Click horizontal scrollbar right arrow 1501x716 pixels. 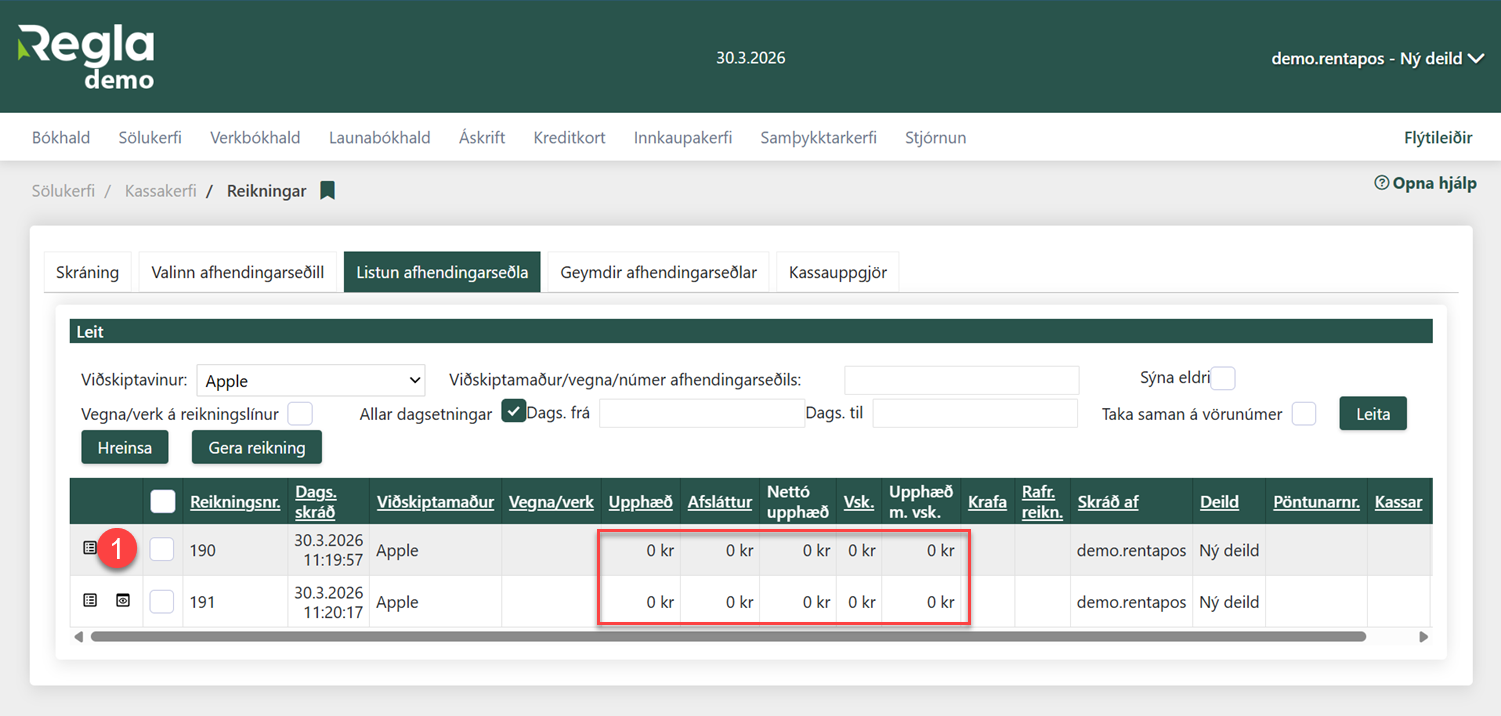[x=1423, y=636]
